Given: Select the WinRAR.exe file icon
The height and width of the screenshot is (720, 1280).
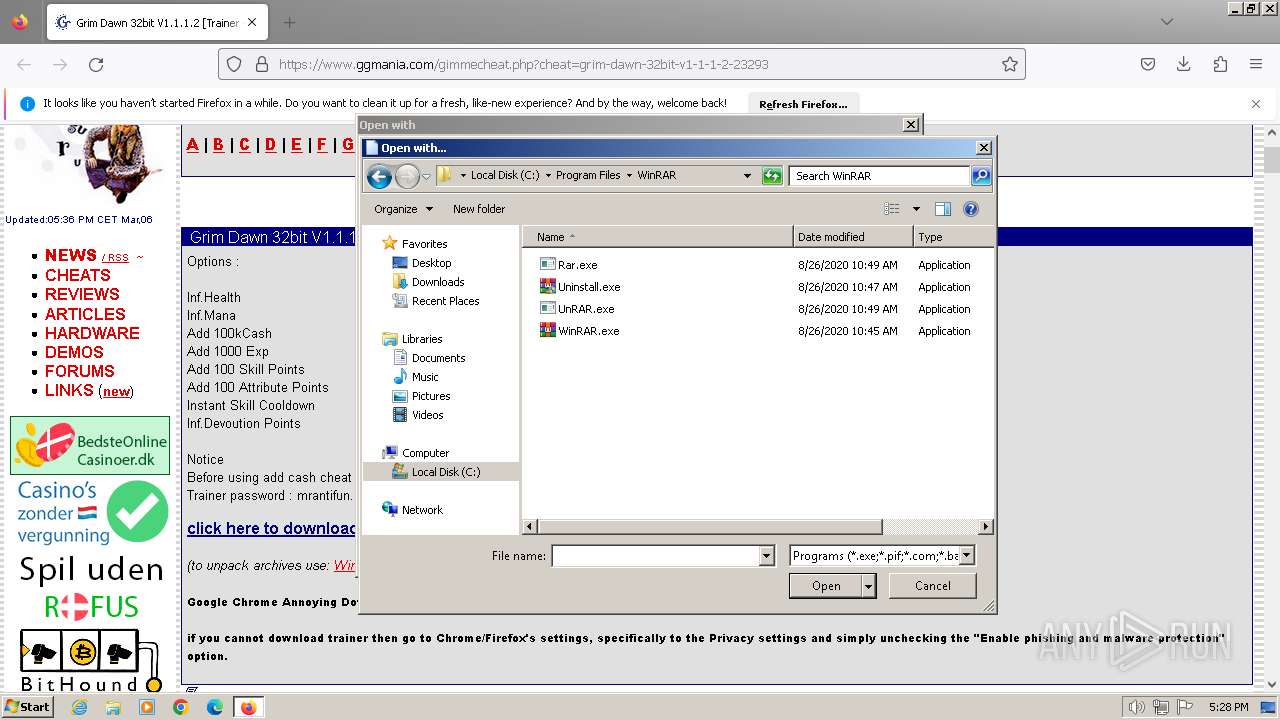Looking at the screenshot, I should click(547, 331).
